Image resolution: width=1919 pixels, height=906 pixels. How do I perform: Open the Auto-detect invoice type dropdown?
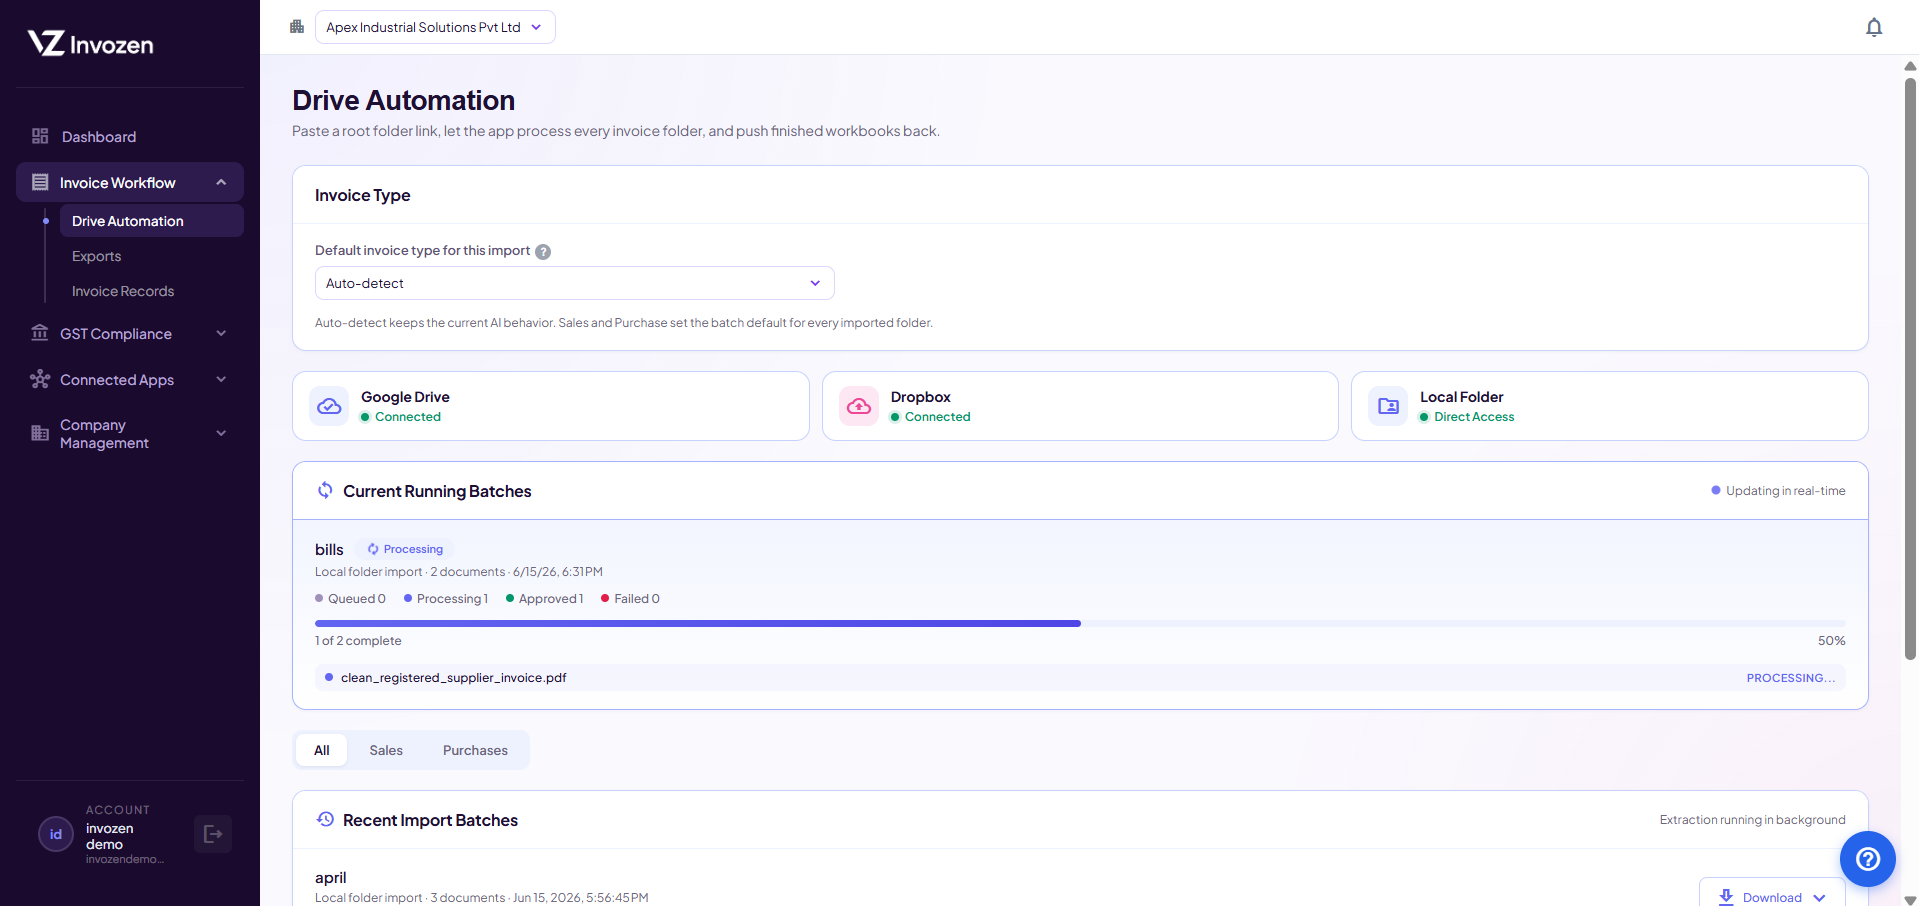(575, 283)
